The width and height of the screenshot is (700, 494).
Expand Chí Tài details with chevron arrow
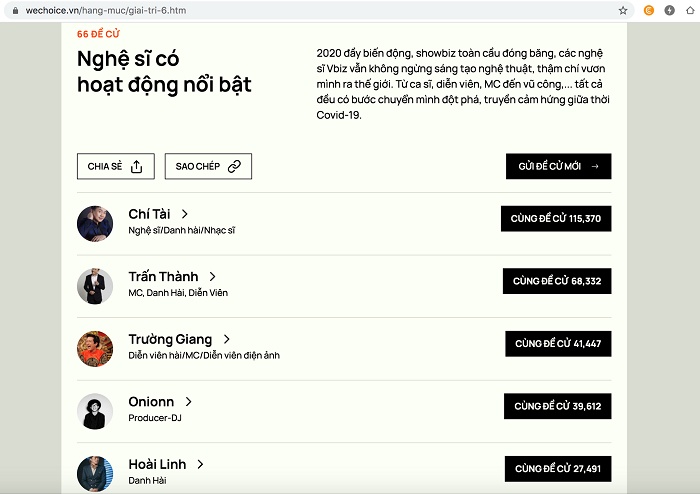185,214
